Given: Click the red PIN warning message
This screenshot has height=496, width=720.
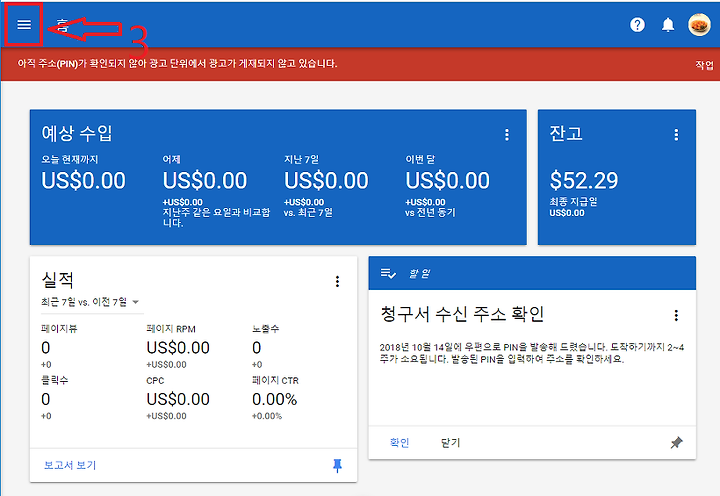Looking at the screenshot, I should coord(177,64).
